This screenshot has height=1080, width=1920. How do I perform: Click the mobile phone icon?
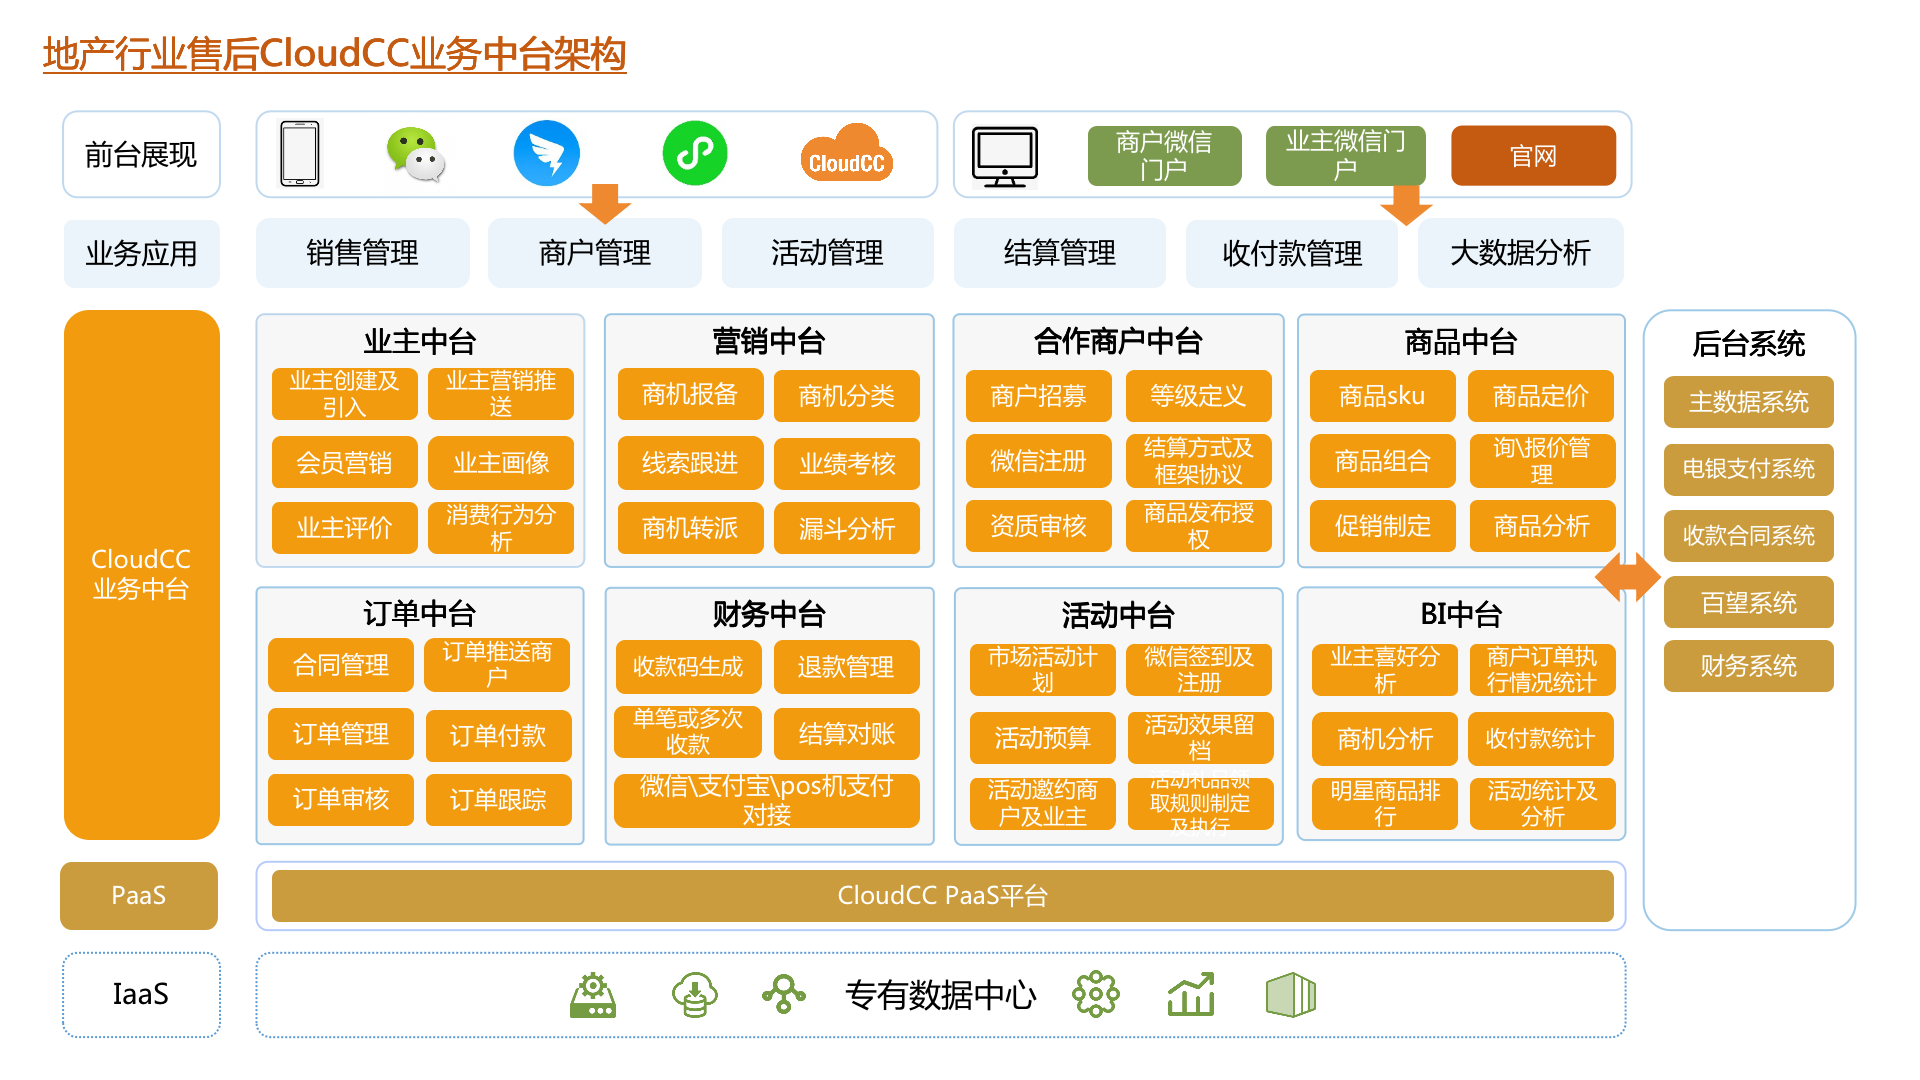[300, 154]
